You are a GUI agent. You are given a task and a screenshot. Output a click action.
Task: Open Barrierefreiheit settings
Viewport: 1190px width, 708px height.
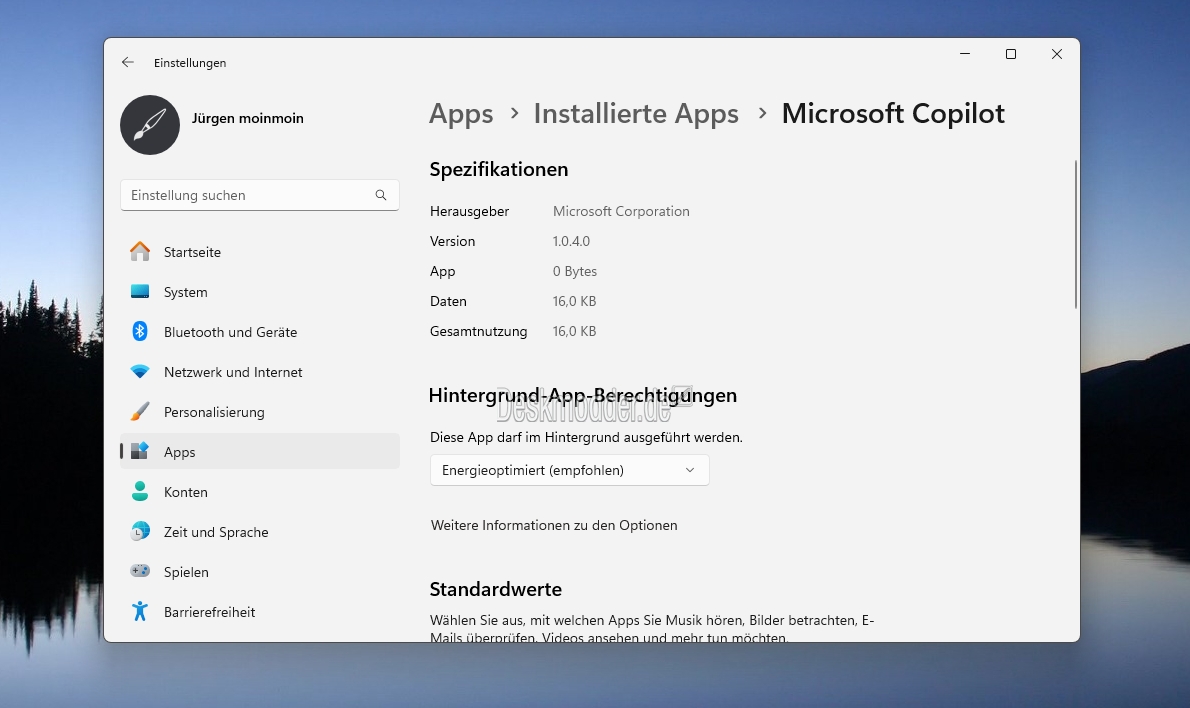260,612
